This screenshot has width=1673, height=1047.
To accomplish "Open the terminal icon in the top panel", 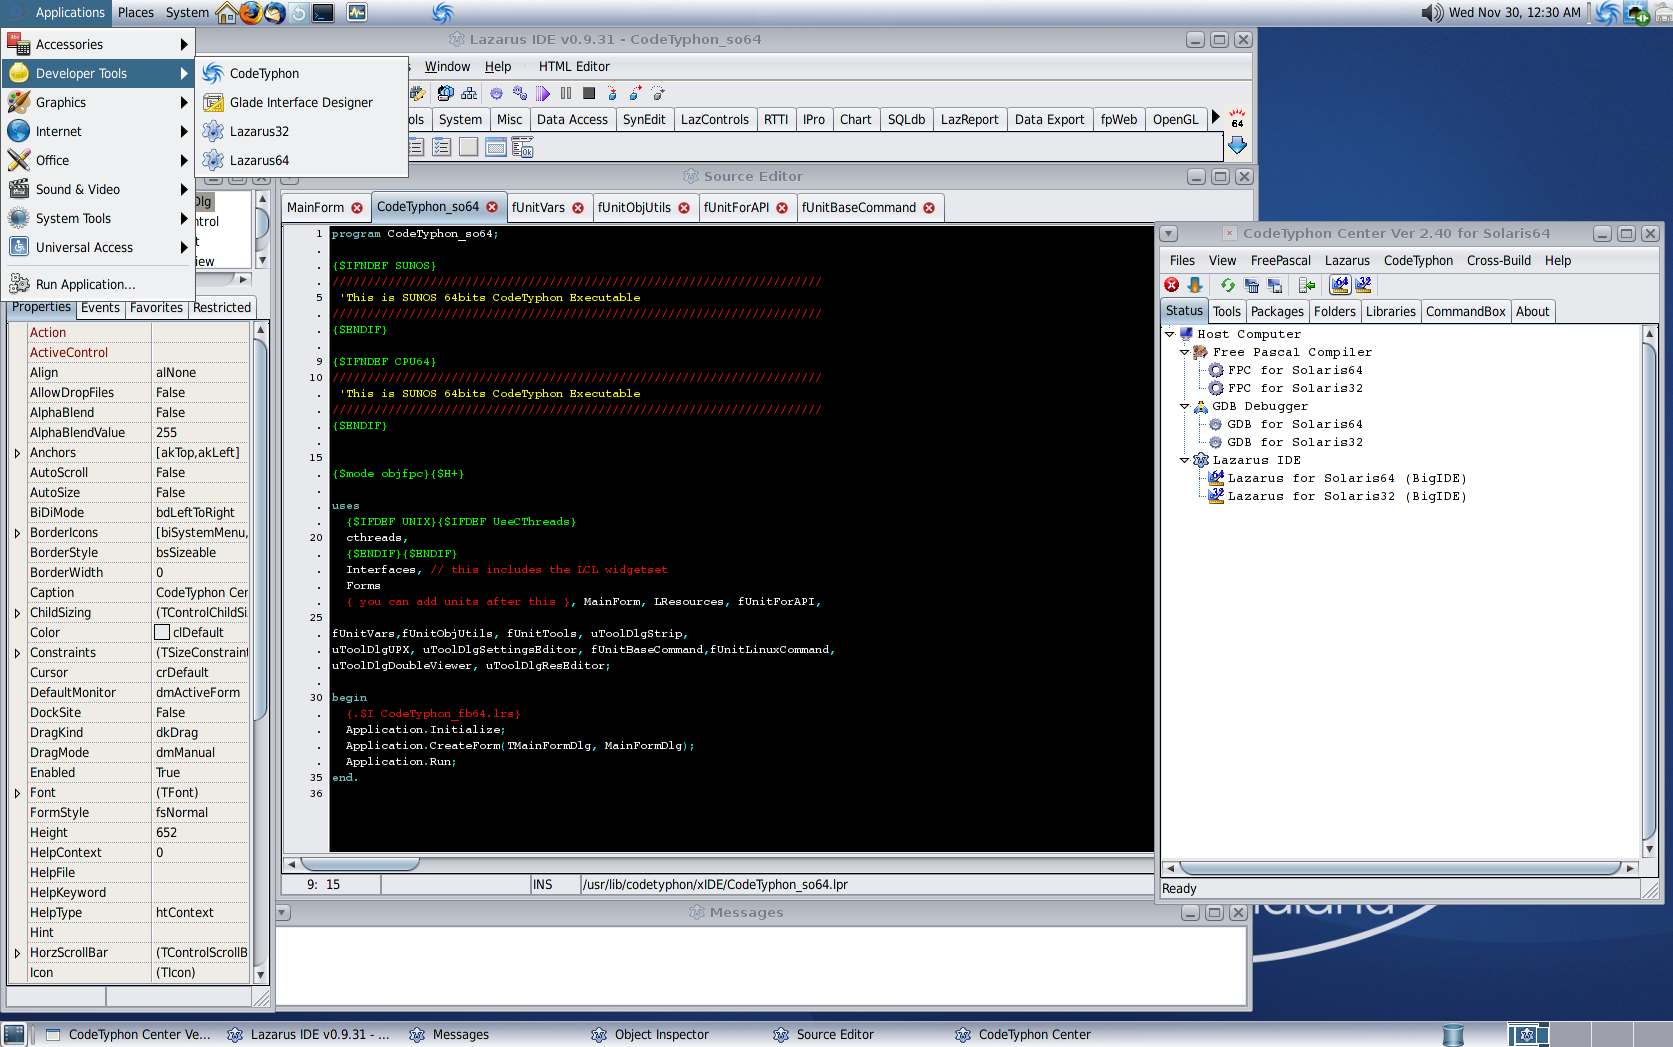I will (x=323, y=13).
